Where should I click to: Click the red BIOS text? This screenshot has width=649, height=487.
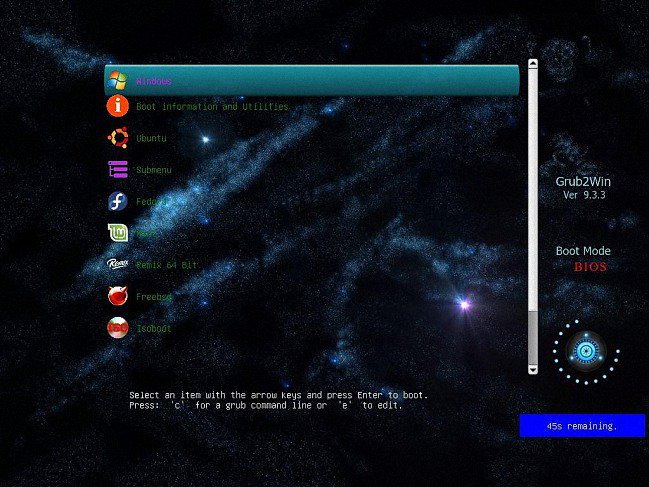590,266
